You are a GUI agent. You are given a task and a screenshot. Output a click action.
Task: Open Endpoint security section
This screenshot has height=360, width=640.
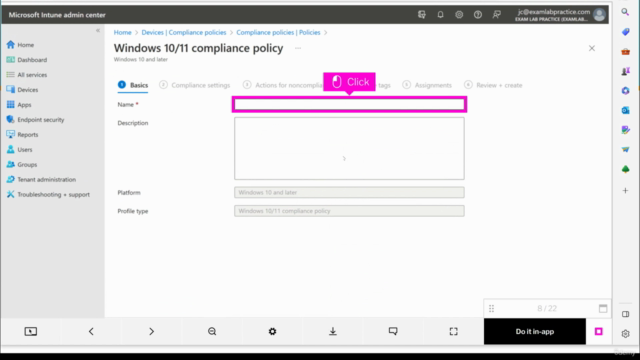36,120
